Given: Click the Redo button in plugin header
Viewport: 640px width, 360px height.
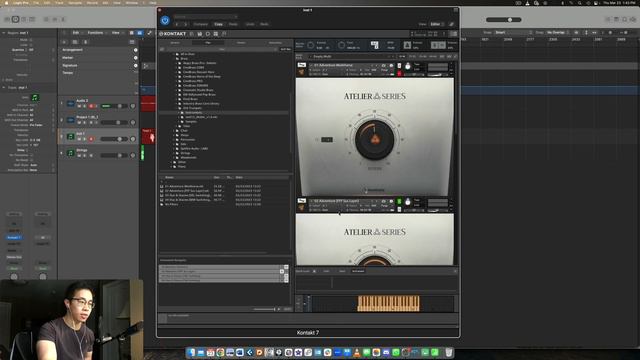Looking at the screenshot, I should (x=264, y=24).
